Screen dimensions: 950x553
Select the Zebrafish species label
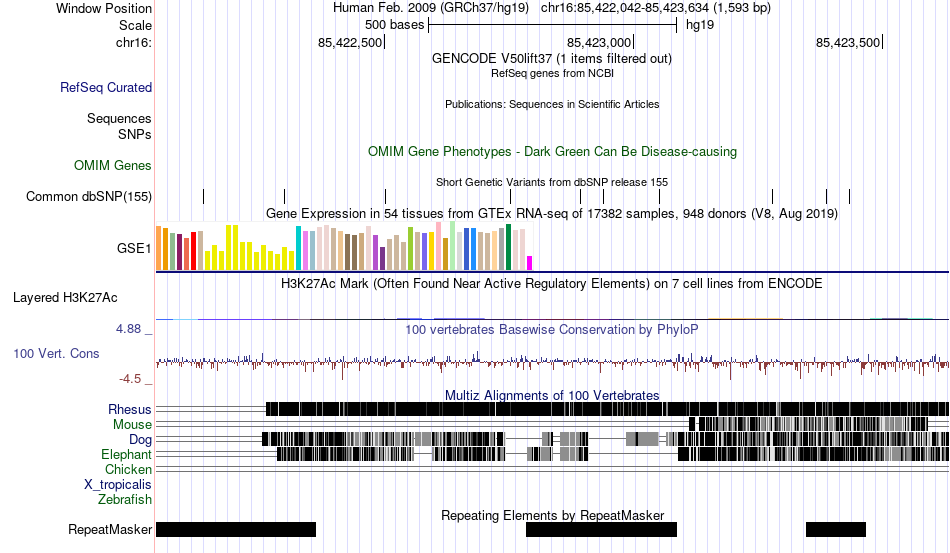(x=125, y=500)
